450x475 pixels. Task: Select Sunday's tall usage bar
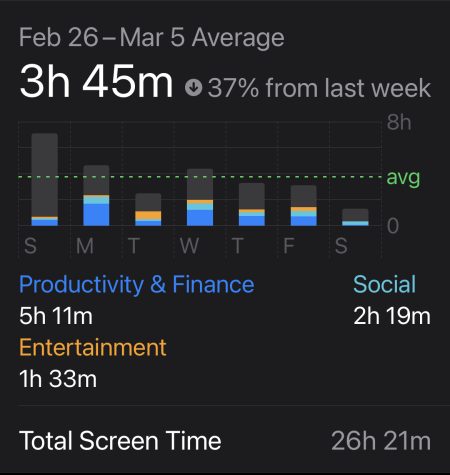click(x=45, y=180)
